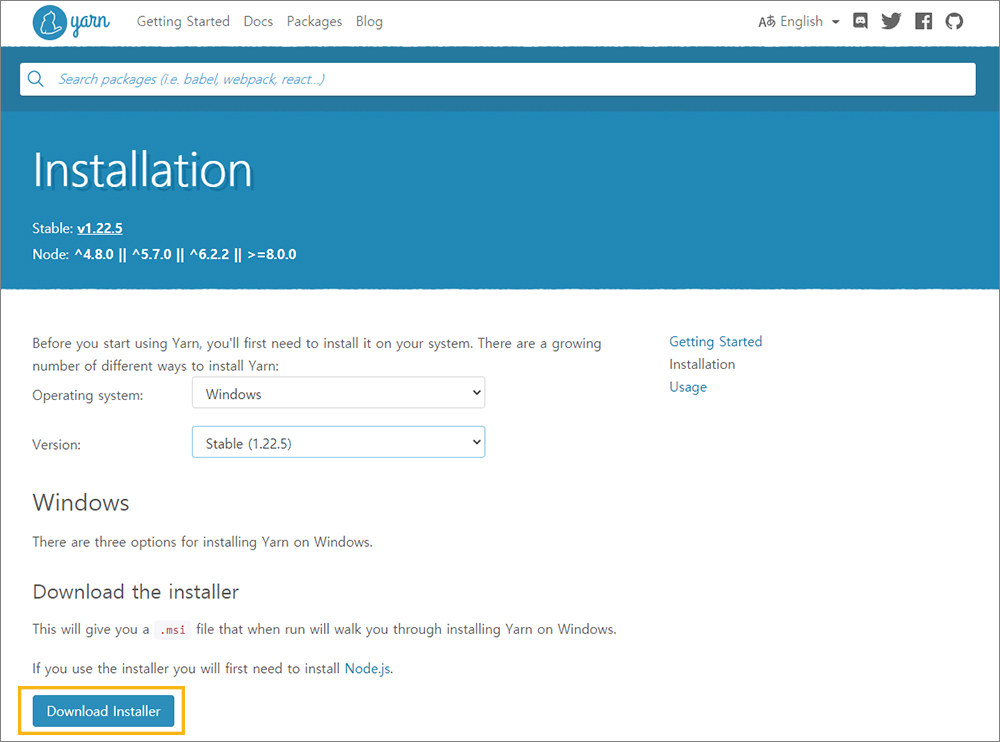The width and height of the screenshot is (1000, 742).
Task: Open the Blog menu item
Action: (x=369, y=22)
